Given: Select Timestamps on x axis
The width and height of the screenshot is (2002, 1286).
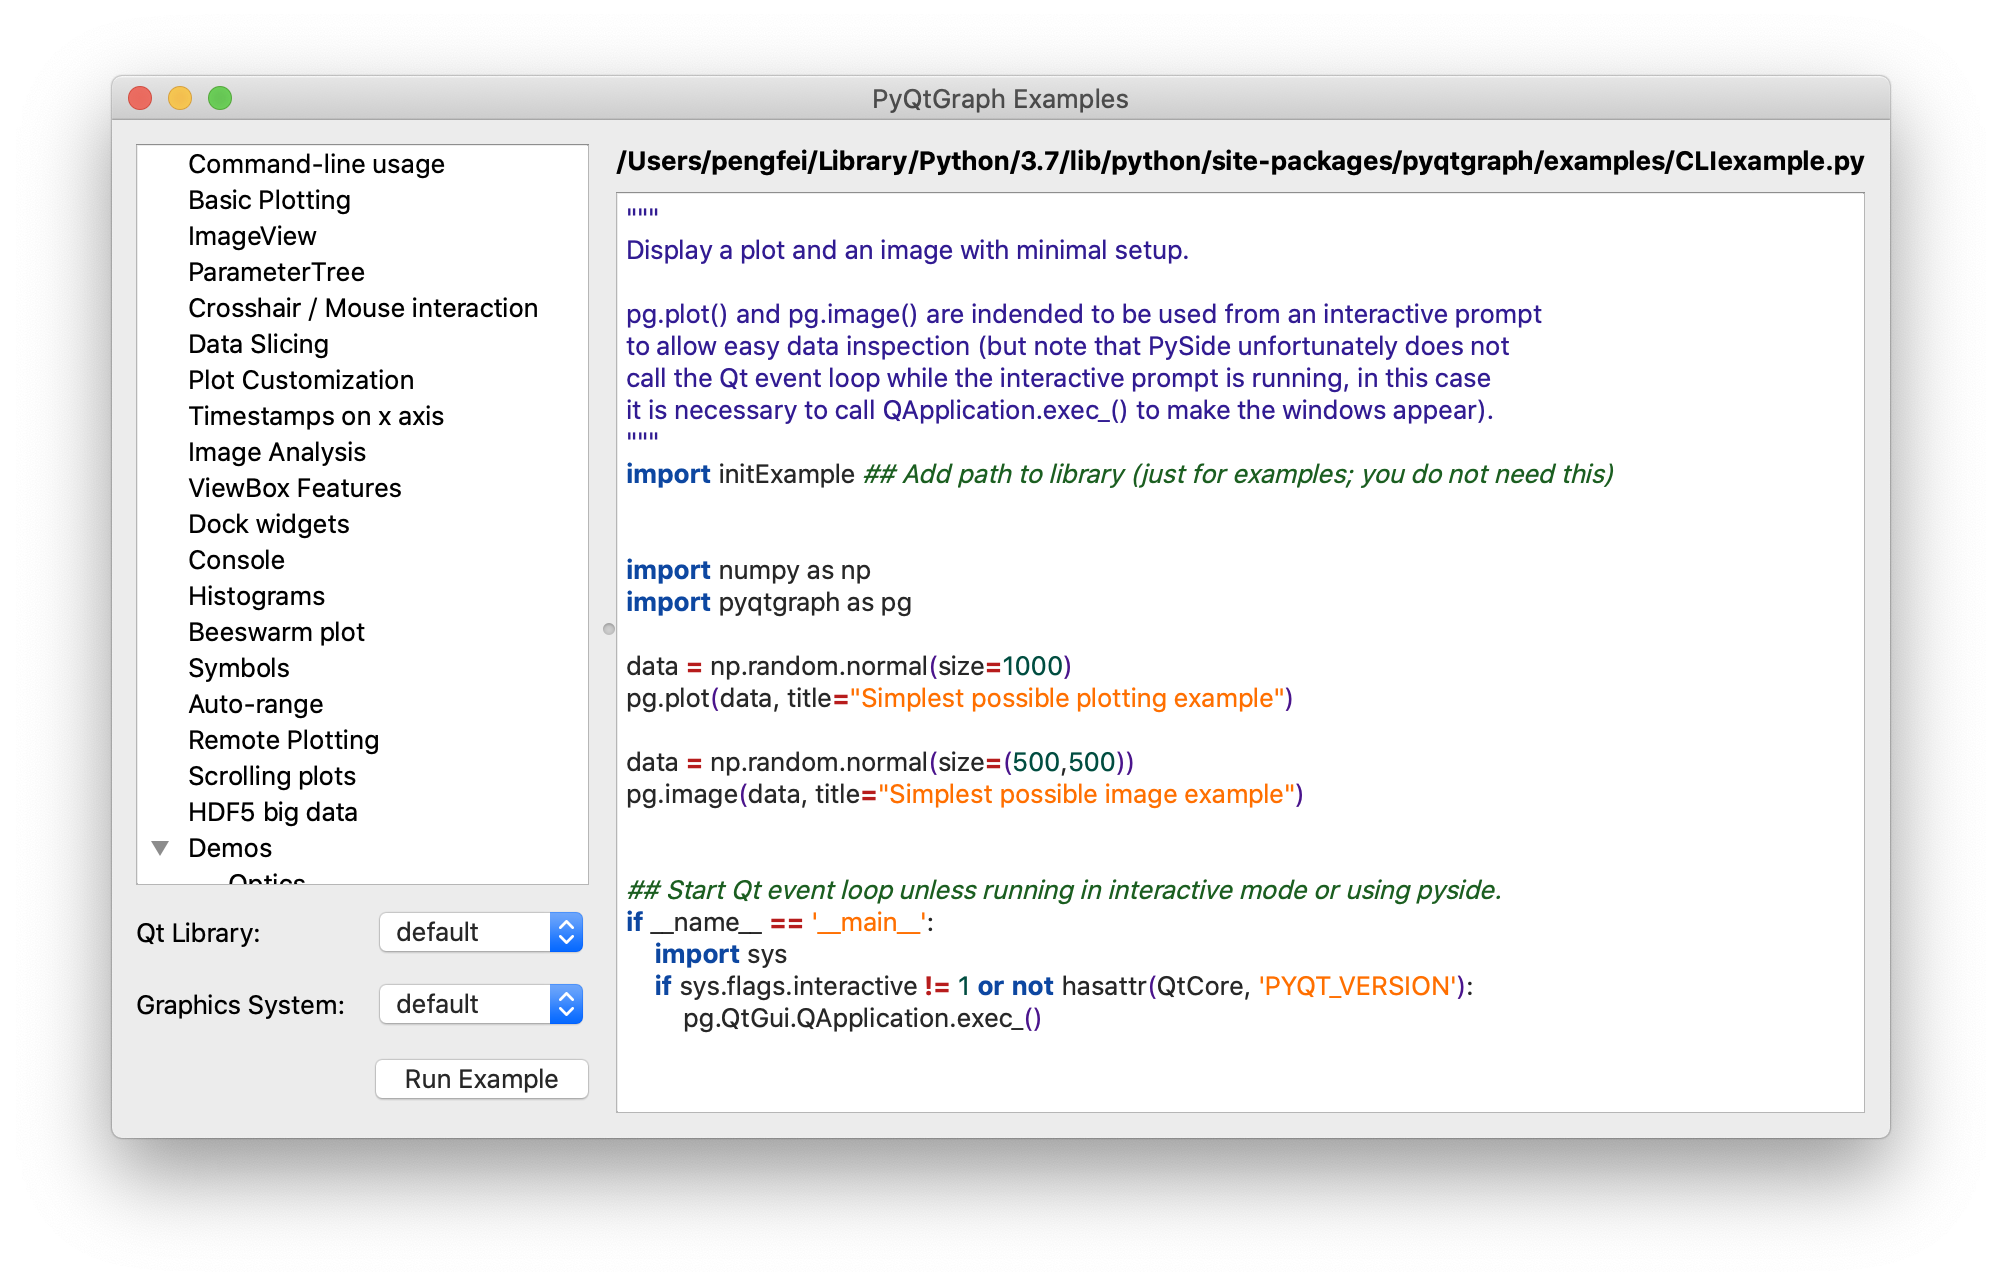Looking at the screenshot, I should (x=316, y=416).
